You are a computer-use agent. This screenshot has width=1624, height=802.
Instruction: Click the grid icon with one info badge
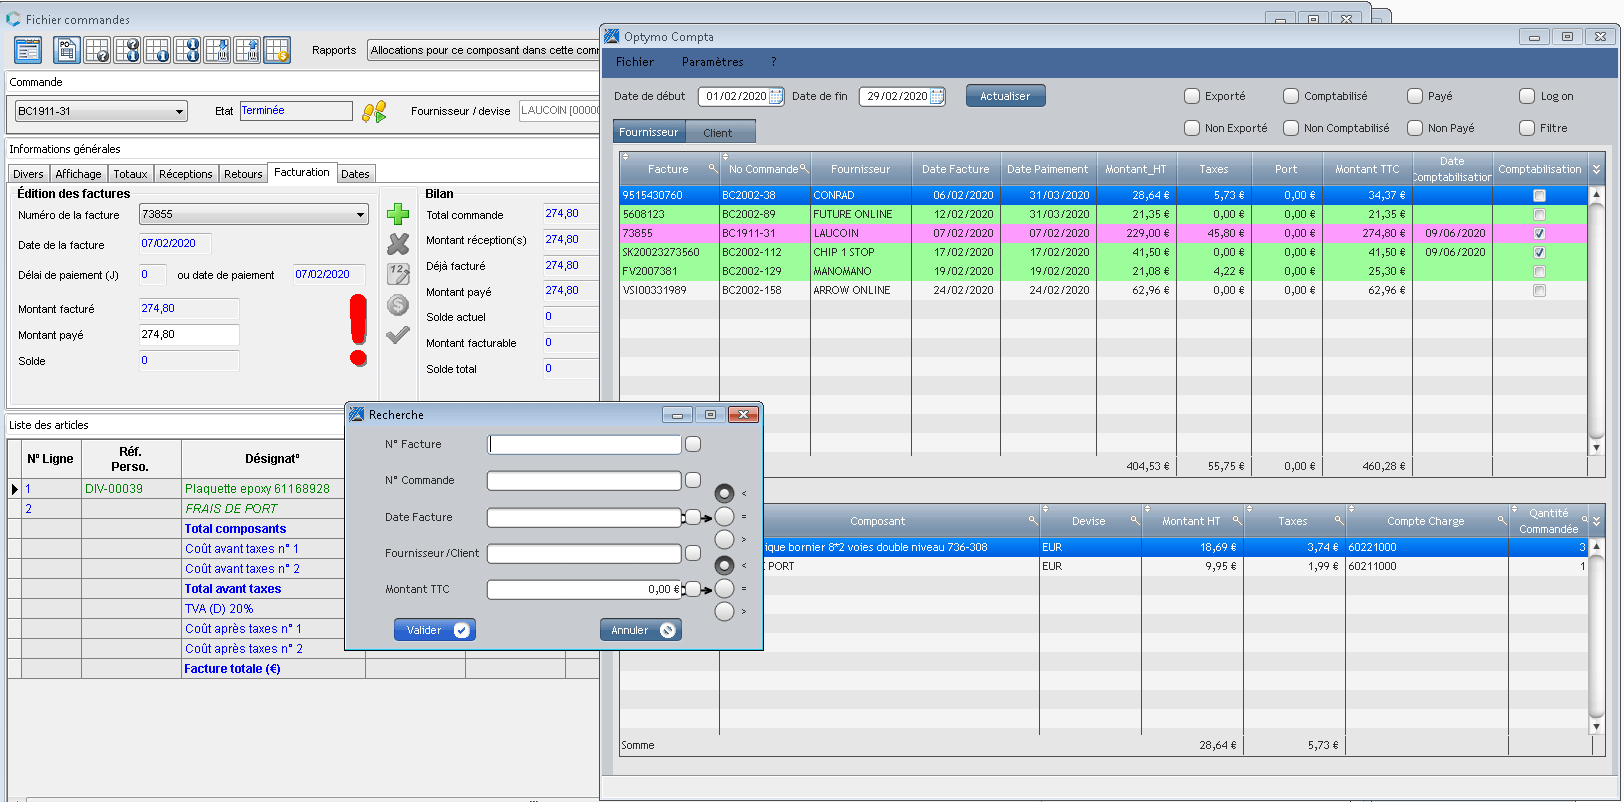point(157,50)
